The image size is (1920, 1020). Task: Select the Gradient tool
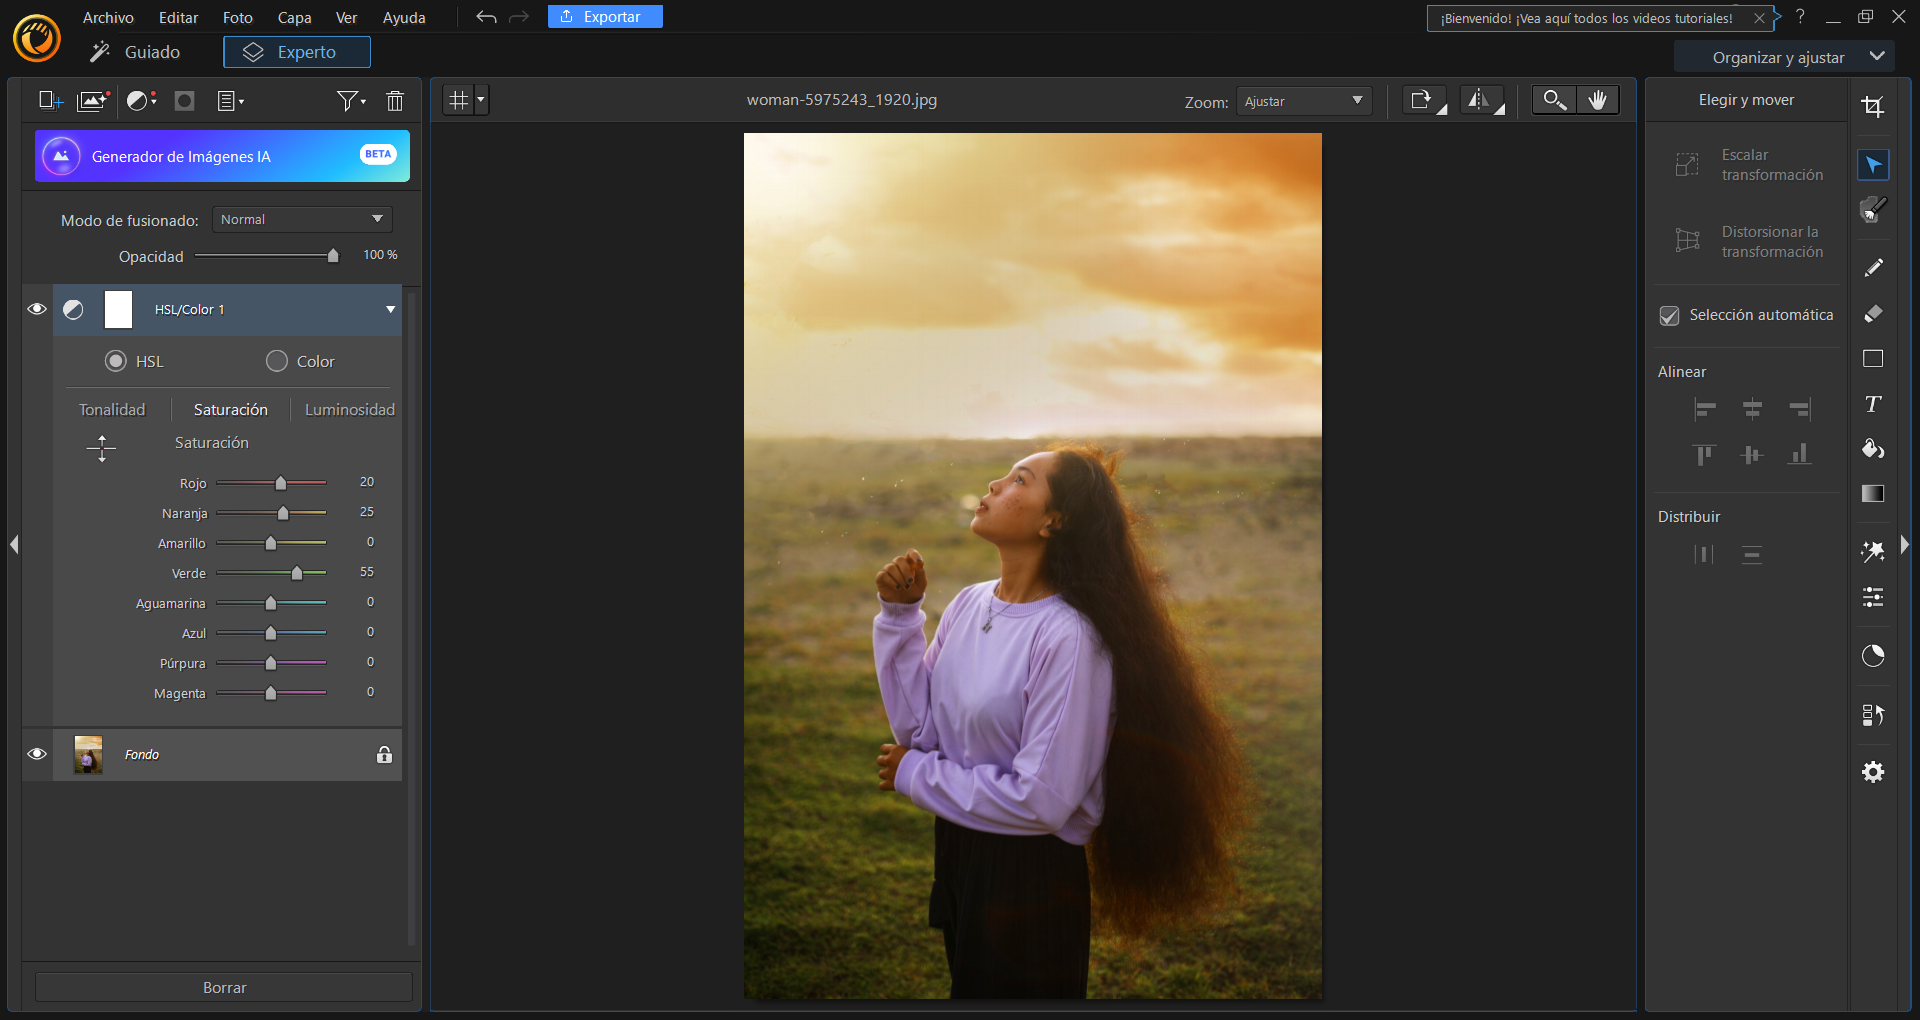pyautogui.click(x=1874, y=493)
